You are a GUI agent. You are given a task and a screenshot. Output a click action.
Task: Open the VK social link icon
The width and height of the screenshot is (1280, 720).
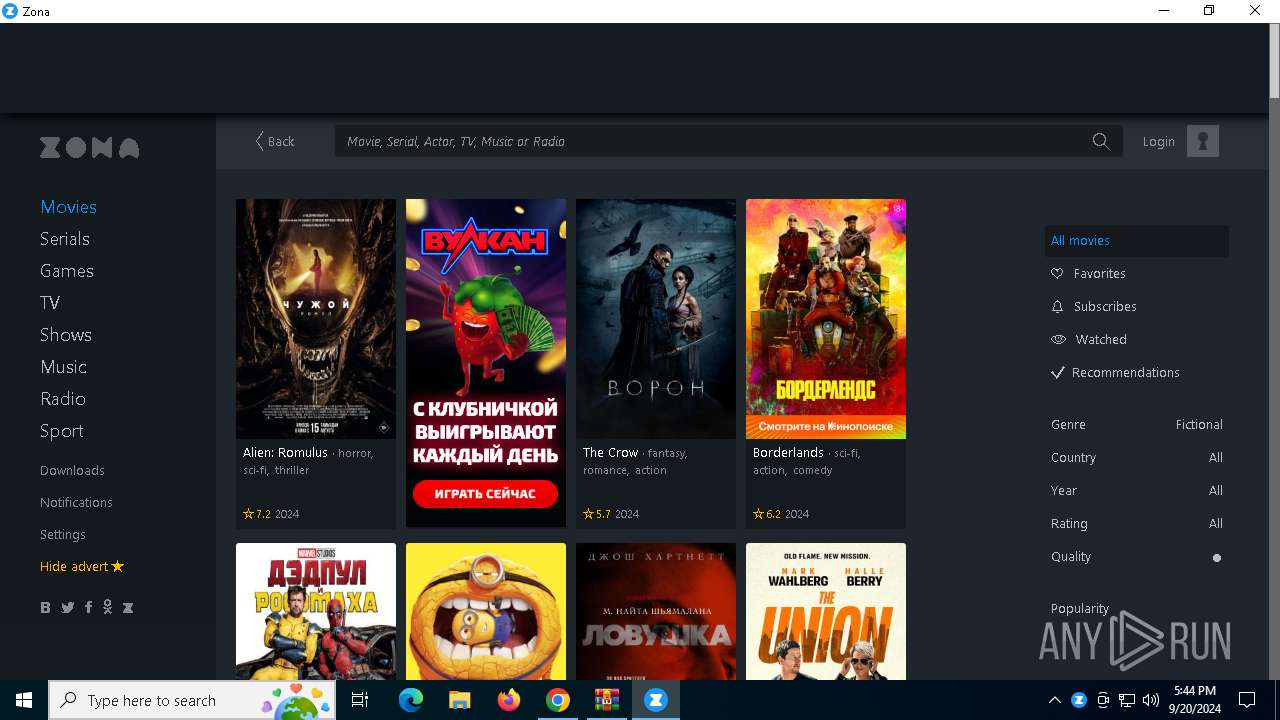(x=45, y=607)
